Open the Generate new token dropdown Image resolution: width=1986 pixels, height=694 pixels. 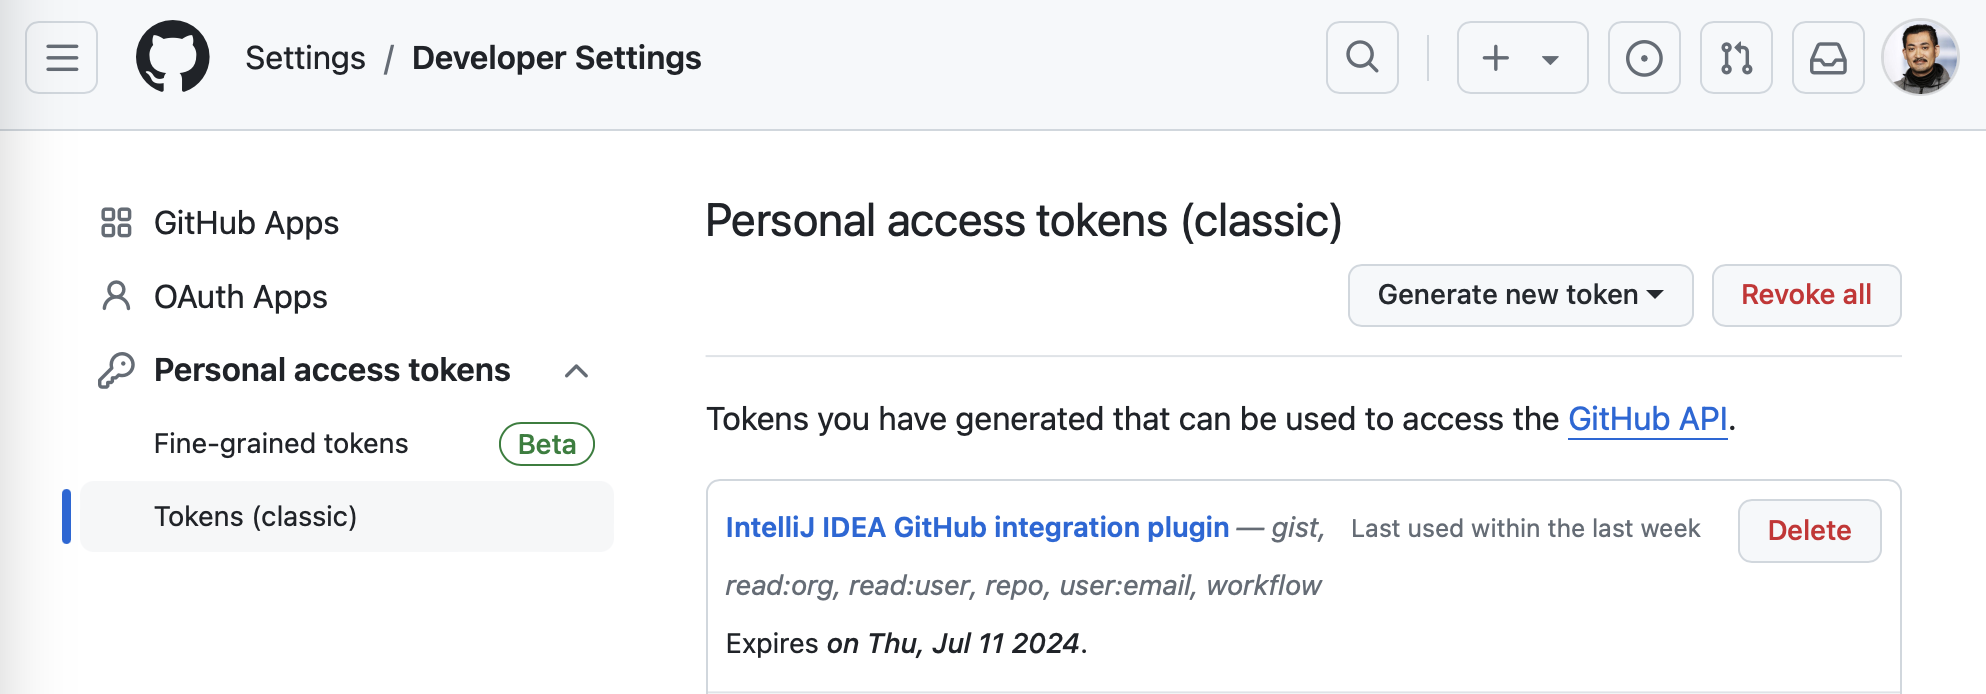pyautogui.click(x=1520, y=295)
